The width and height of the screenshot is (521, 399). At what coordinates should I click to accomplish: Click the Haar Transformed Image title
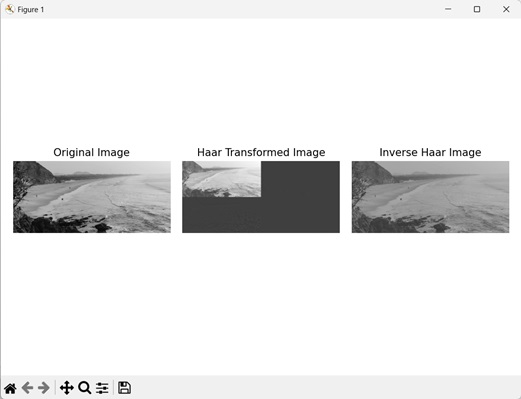(x=261, y=152)
